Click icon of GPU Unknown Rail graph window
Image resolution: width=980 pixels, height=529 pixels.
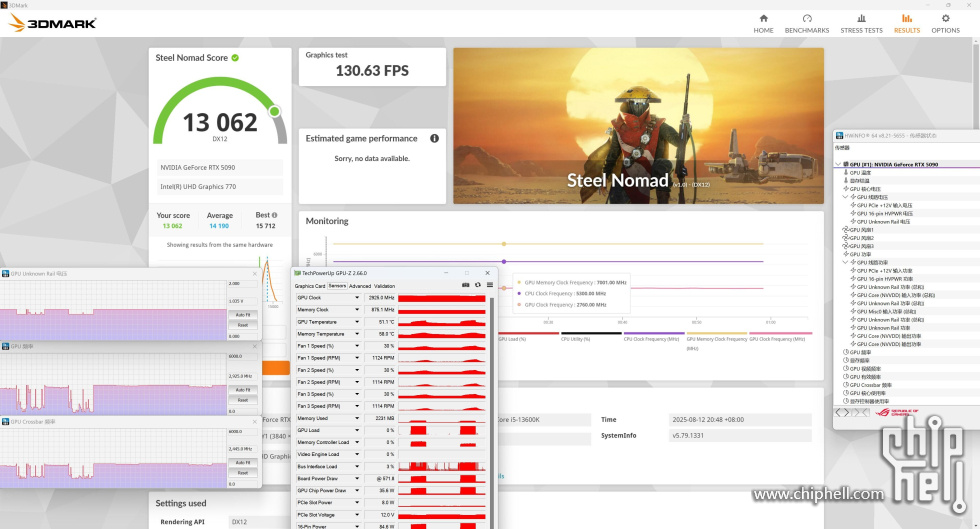(x=6, y=274)
